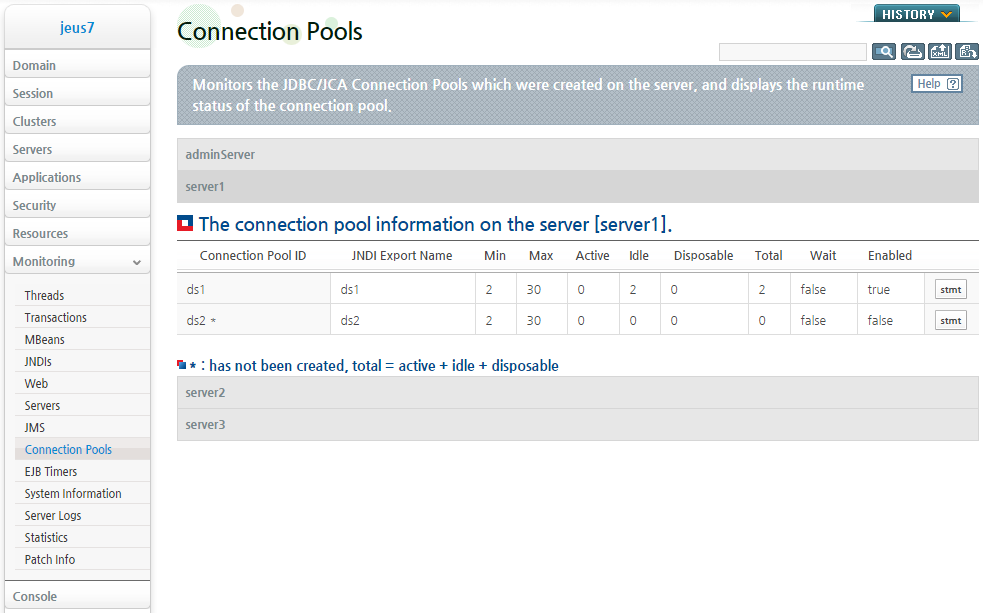
Task: Click the Active column header
Action: (x=592, y=256)
